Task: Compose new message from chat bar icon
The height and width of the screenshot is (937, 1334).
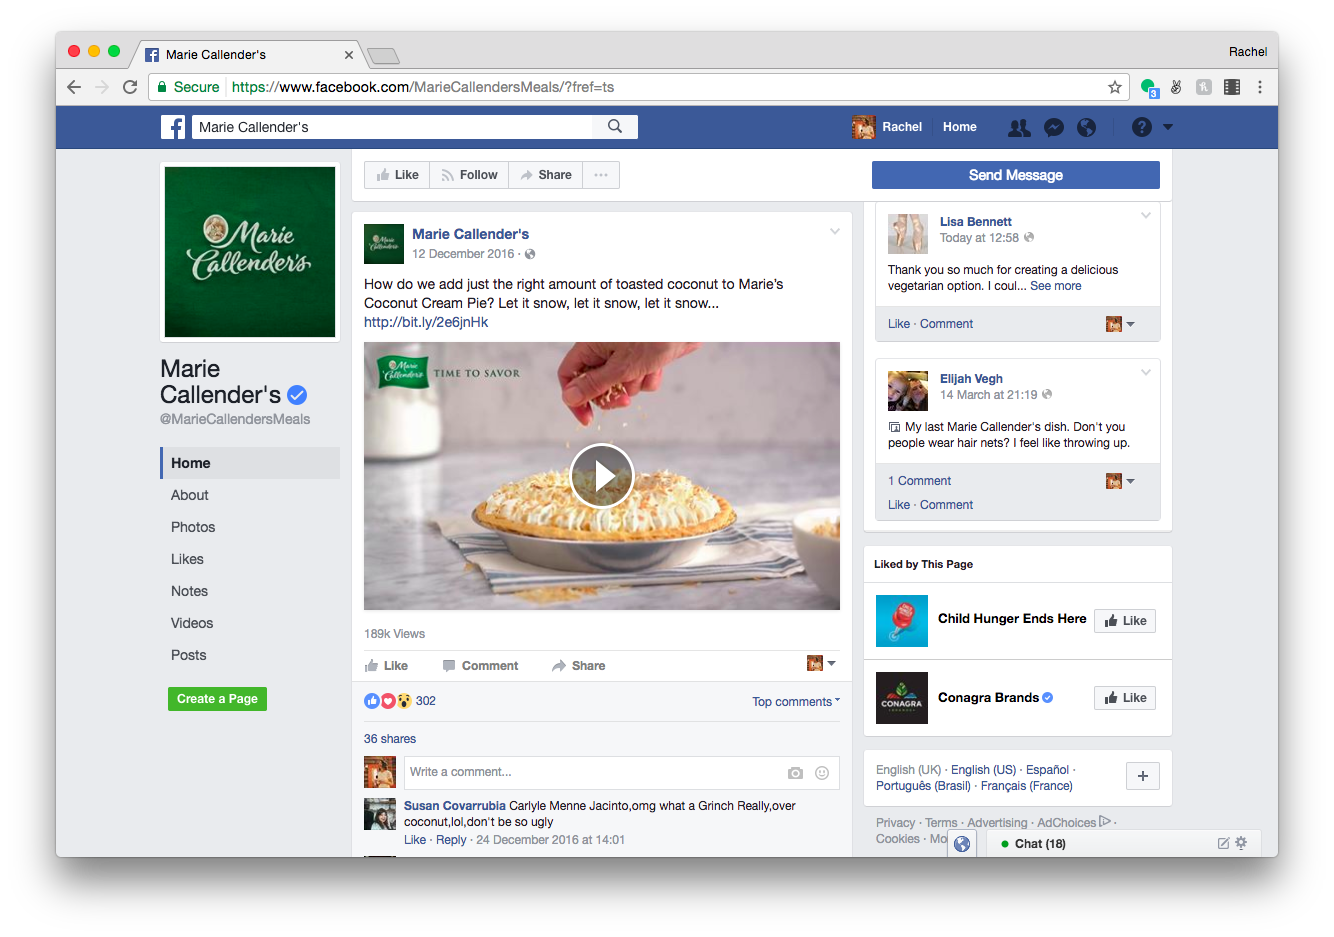Action: click(1223, 843)
